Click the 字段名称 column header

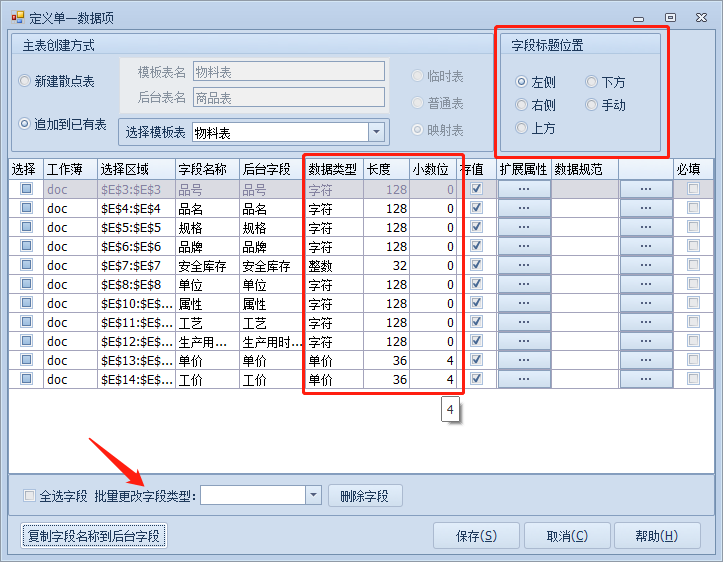(206, 169)
